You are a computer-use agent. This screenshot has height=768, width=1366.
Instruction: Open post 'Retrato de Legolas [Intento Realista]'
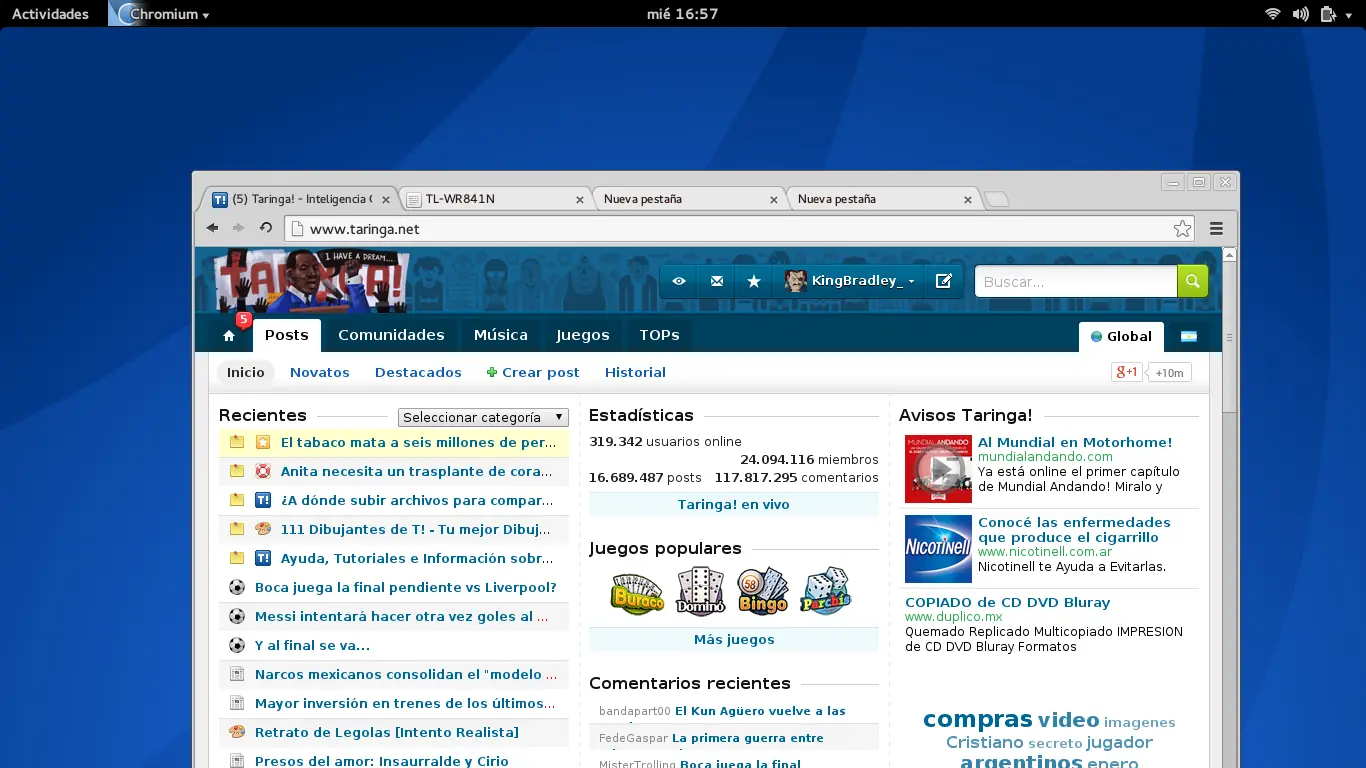coord(387,732)
